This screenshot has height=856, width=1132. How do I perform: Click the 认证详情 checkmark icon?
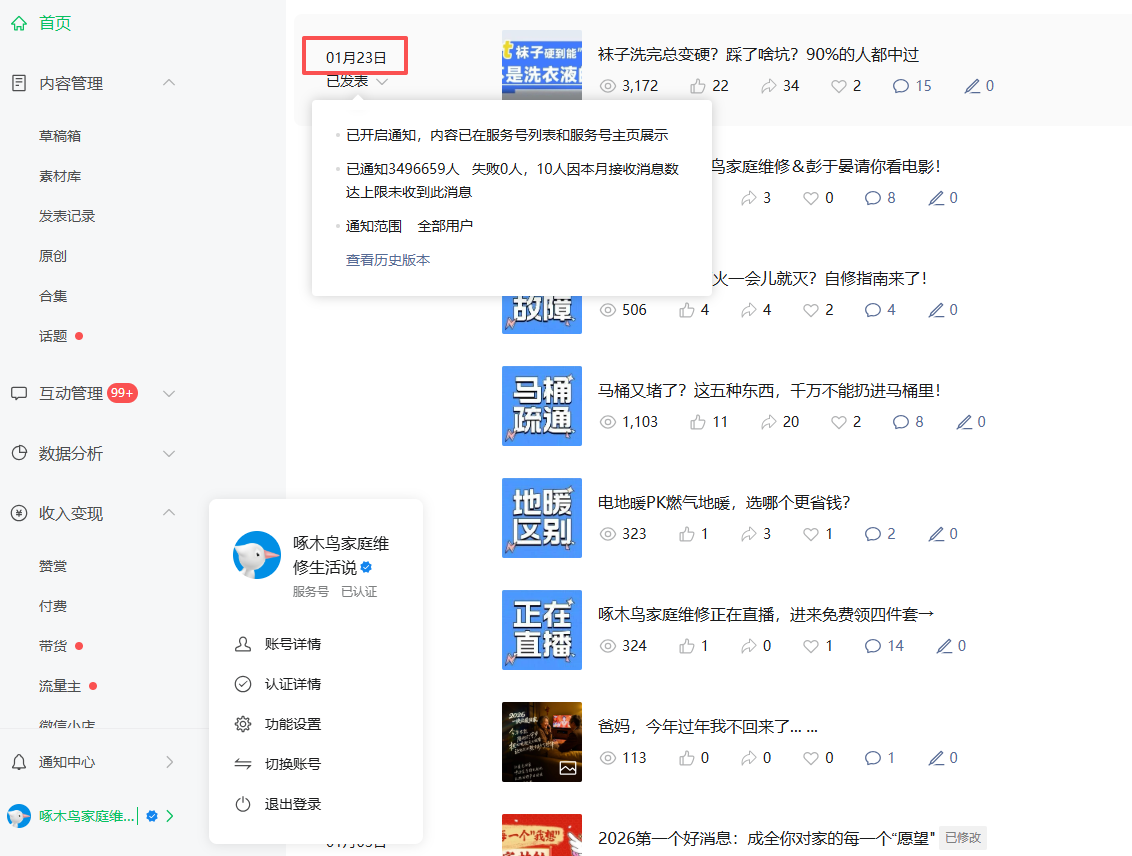click(x=243, y=684)
